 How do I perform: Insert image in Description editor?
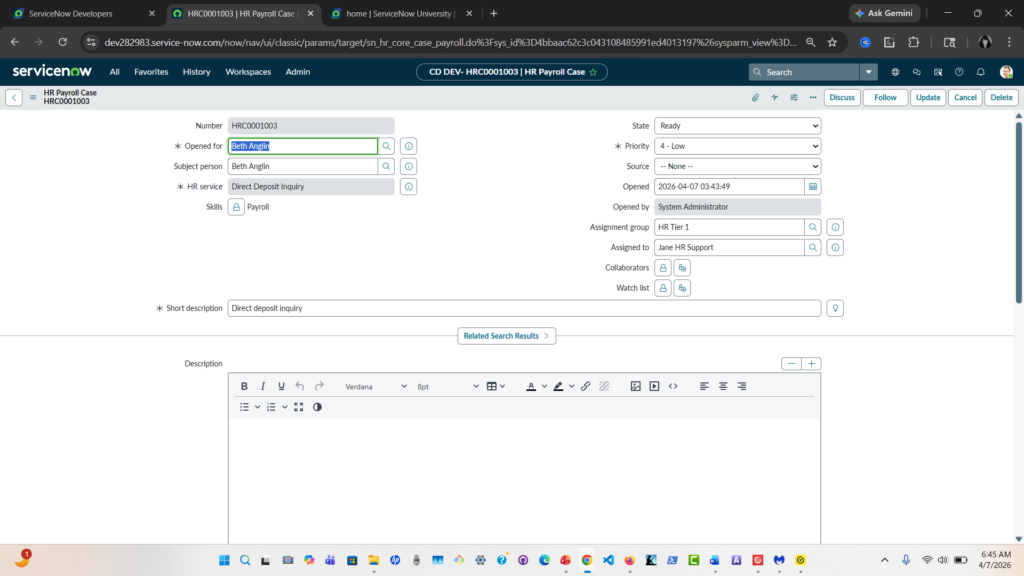(635, 386)
